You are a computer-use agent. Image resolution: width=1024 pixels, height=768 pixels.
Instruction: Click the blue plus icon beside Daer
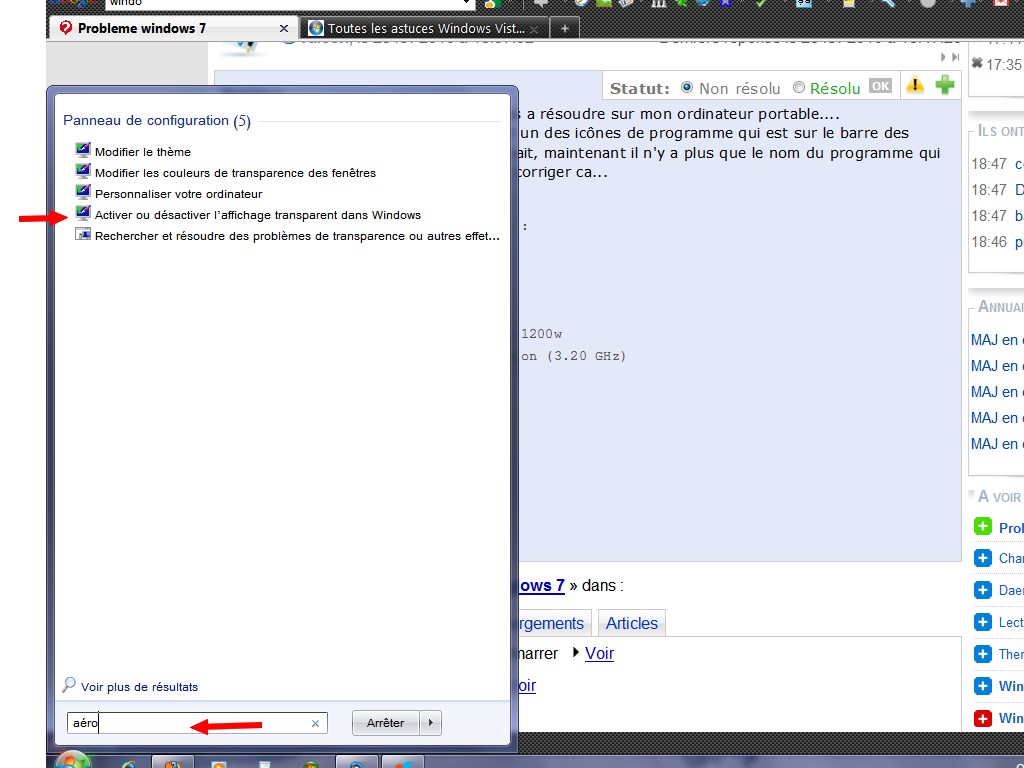tap(983, 590)
